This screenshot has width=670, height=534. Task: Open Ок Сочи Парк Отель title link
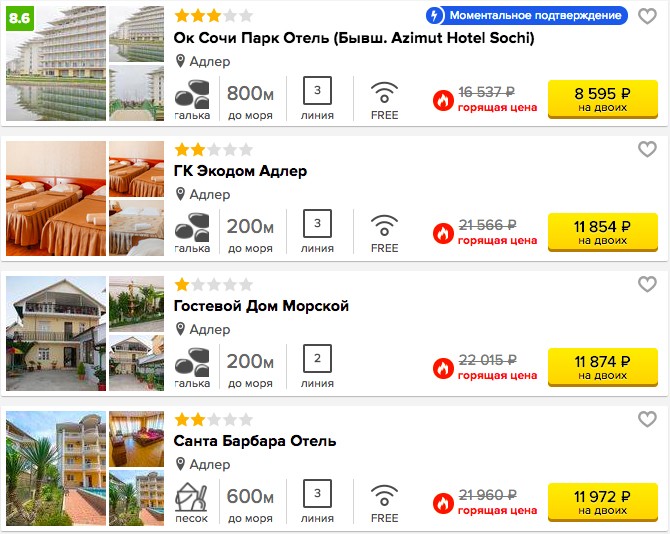click(x=354, y=38)
